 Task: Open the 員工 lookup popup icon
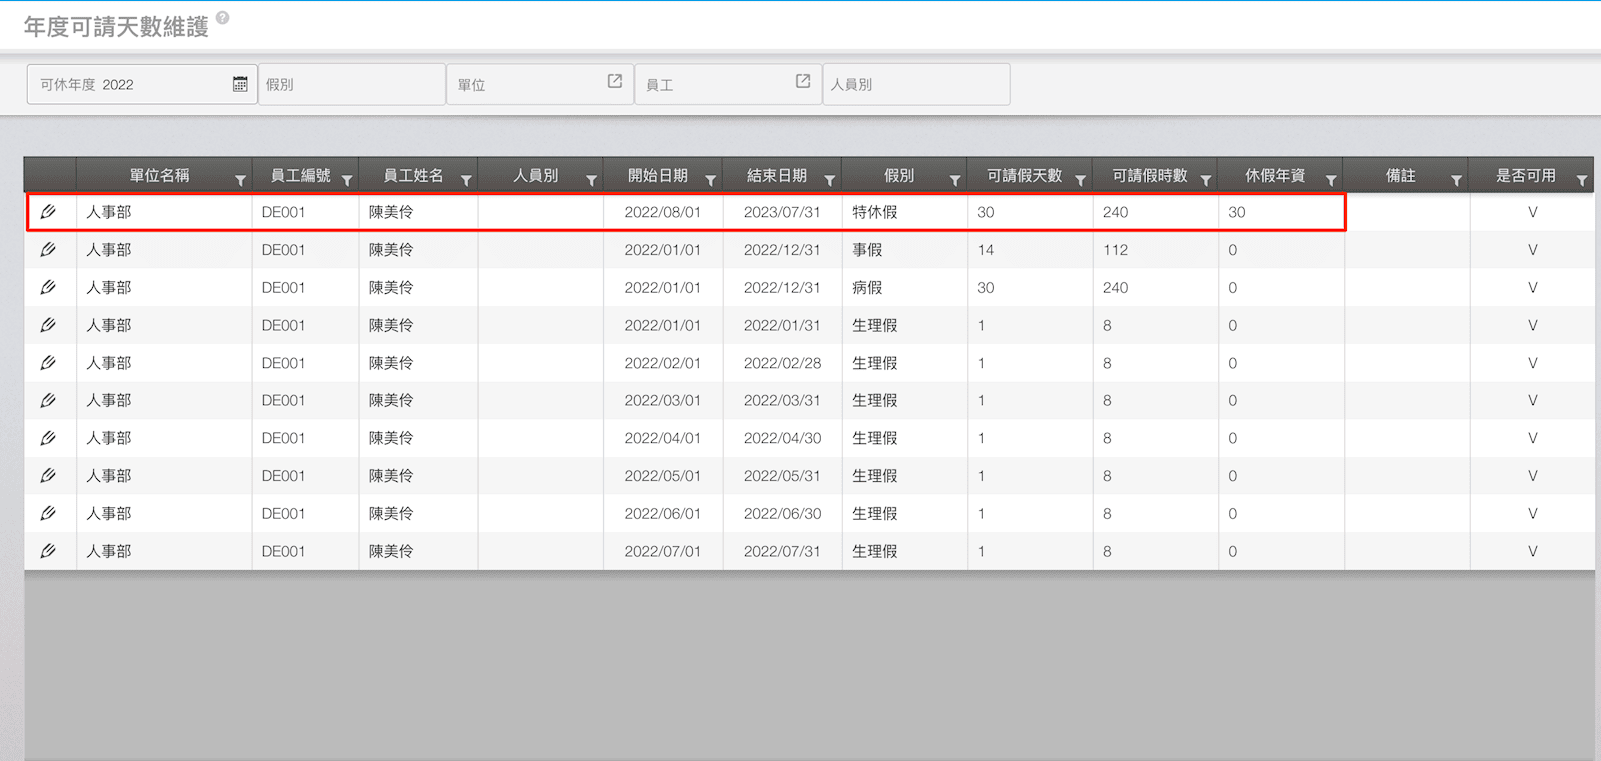point(803,82)
